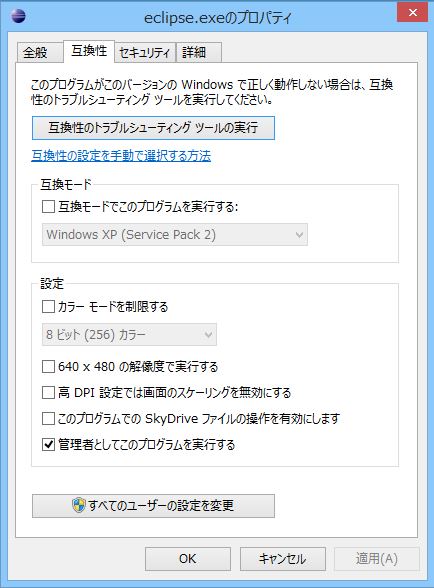Uncheck 管理者としてこのプログラムを実行する
434x588 pixels.
pyautogui.click(x=48, y=444)
